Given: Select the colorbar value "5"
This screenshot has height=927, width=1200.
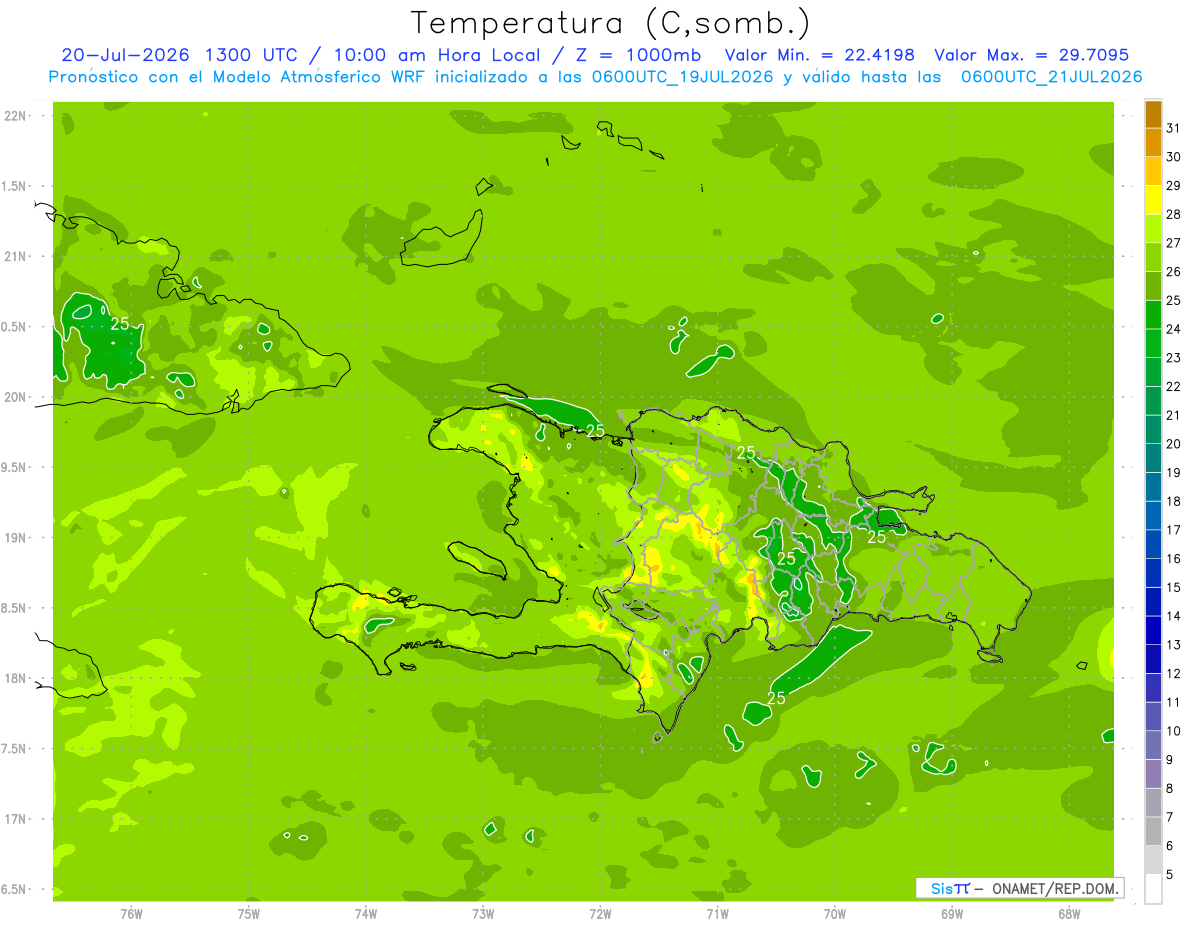Looking at the screenshot, I should 1169,875.
